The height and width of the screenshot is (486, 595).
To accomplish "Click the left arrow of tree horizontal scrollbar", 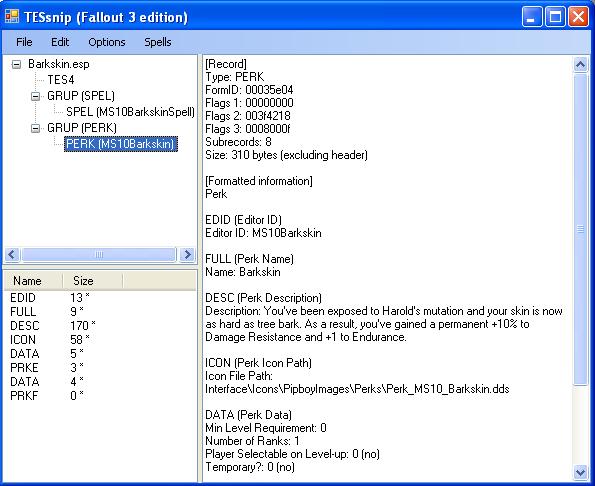I will (12, 255).
